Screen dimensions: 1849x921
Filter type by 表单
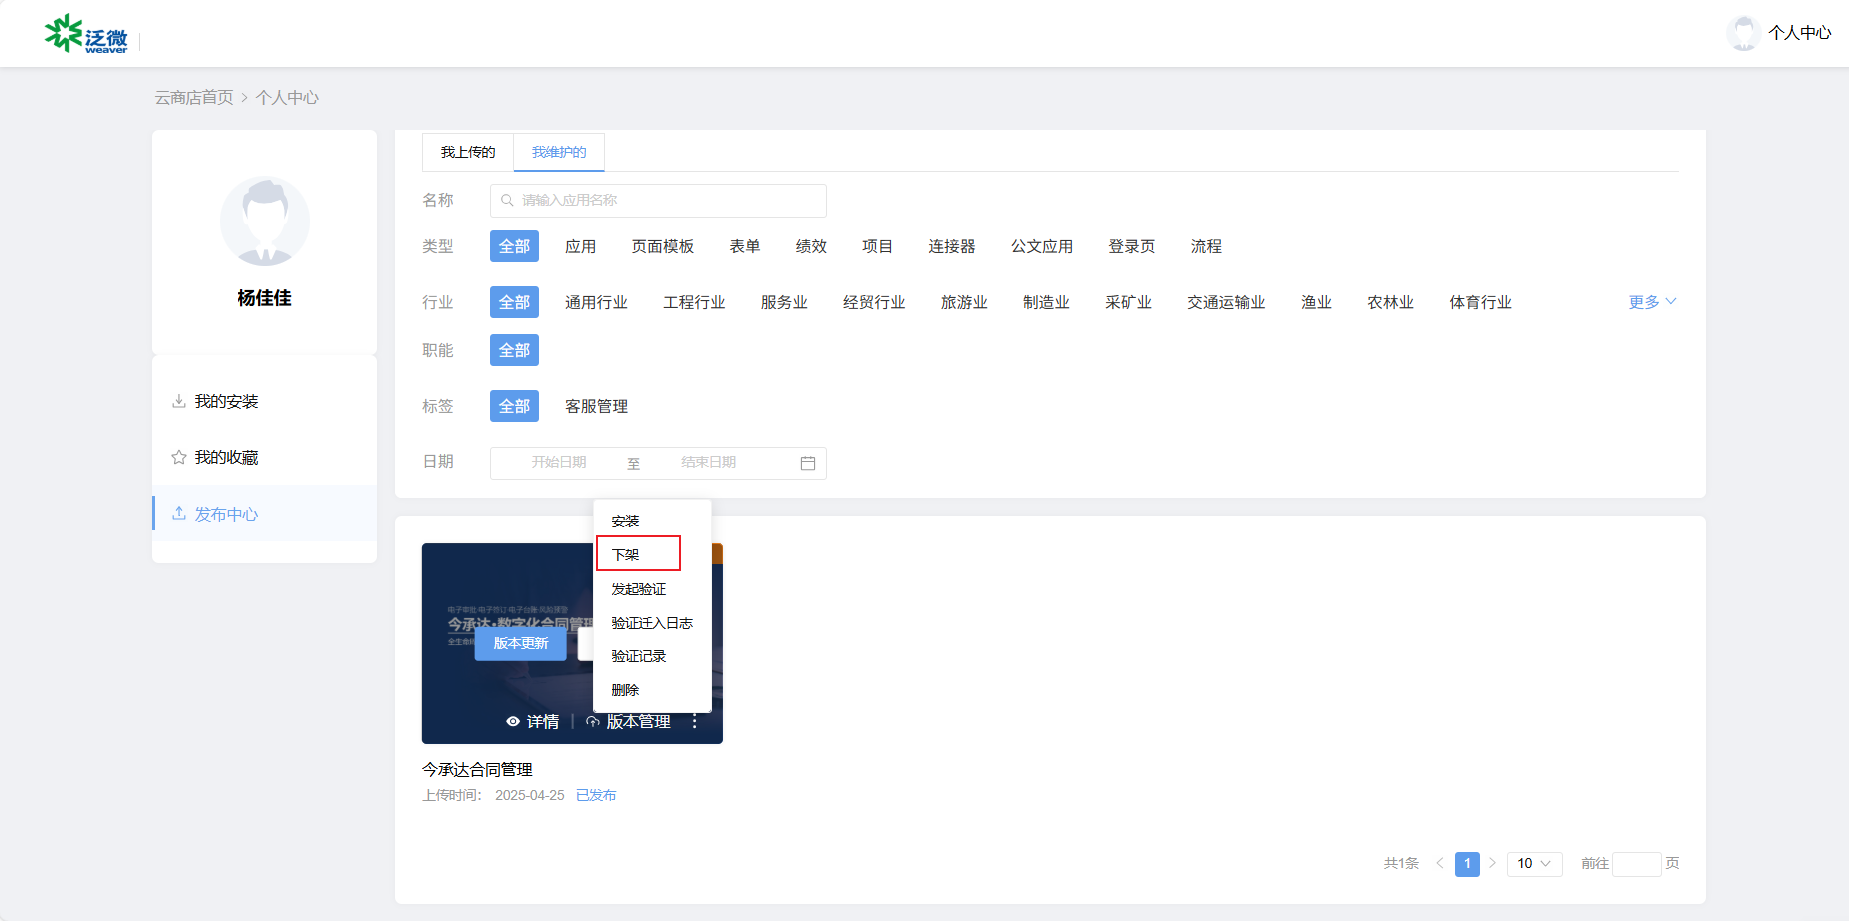(x=744, y=246)
